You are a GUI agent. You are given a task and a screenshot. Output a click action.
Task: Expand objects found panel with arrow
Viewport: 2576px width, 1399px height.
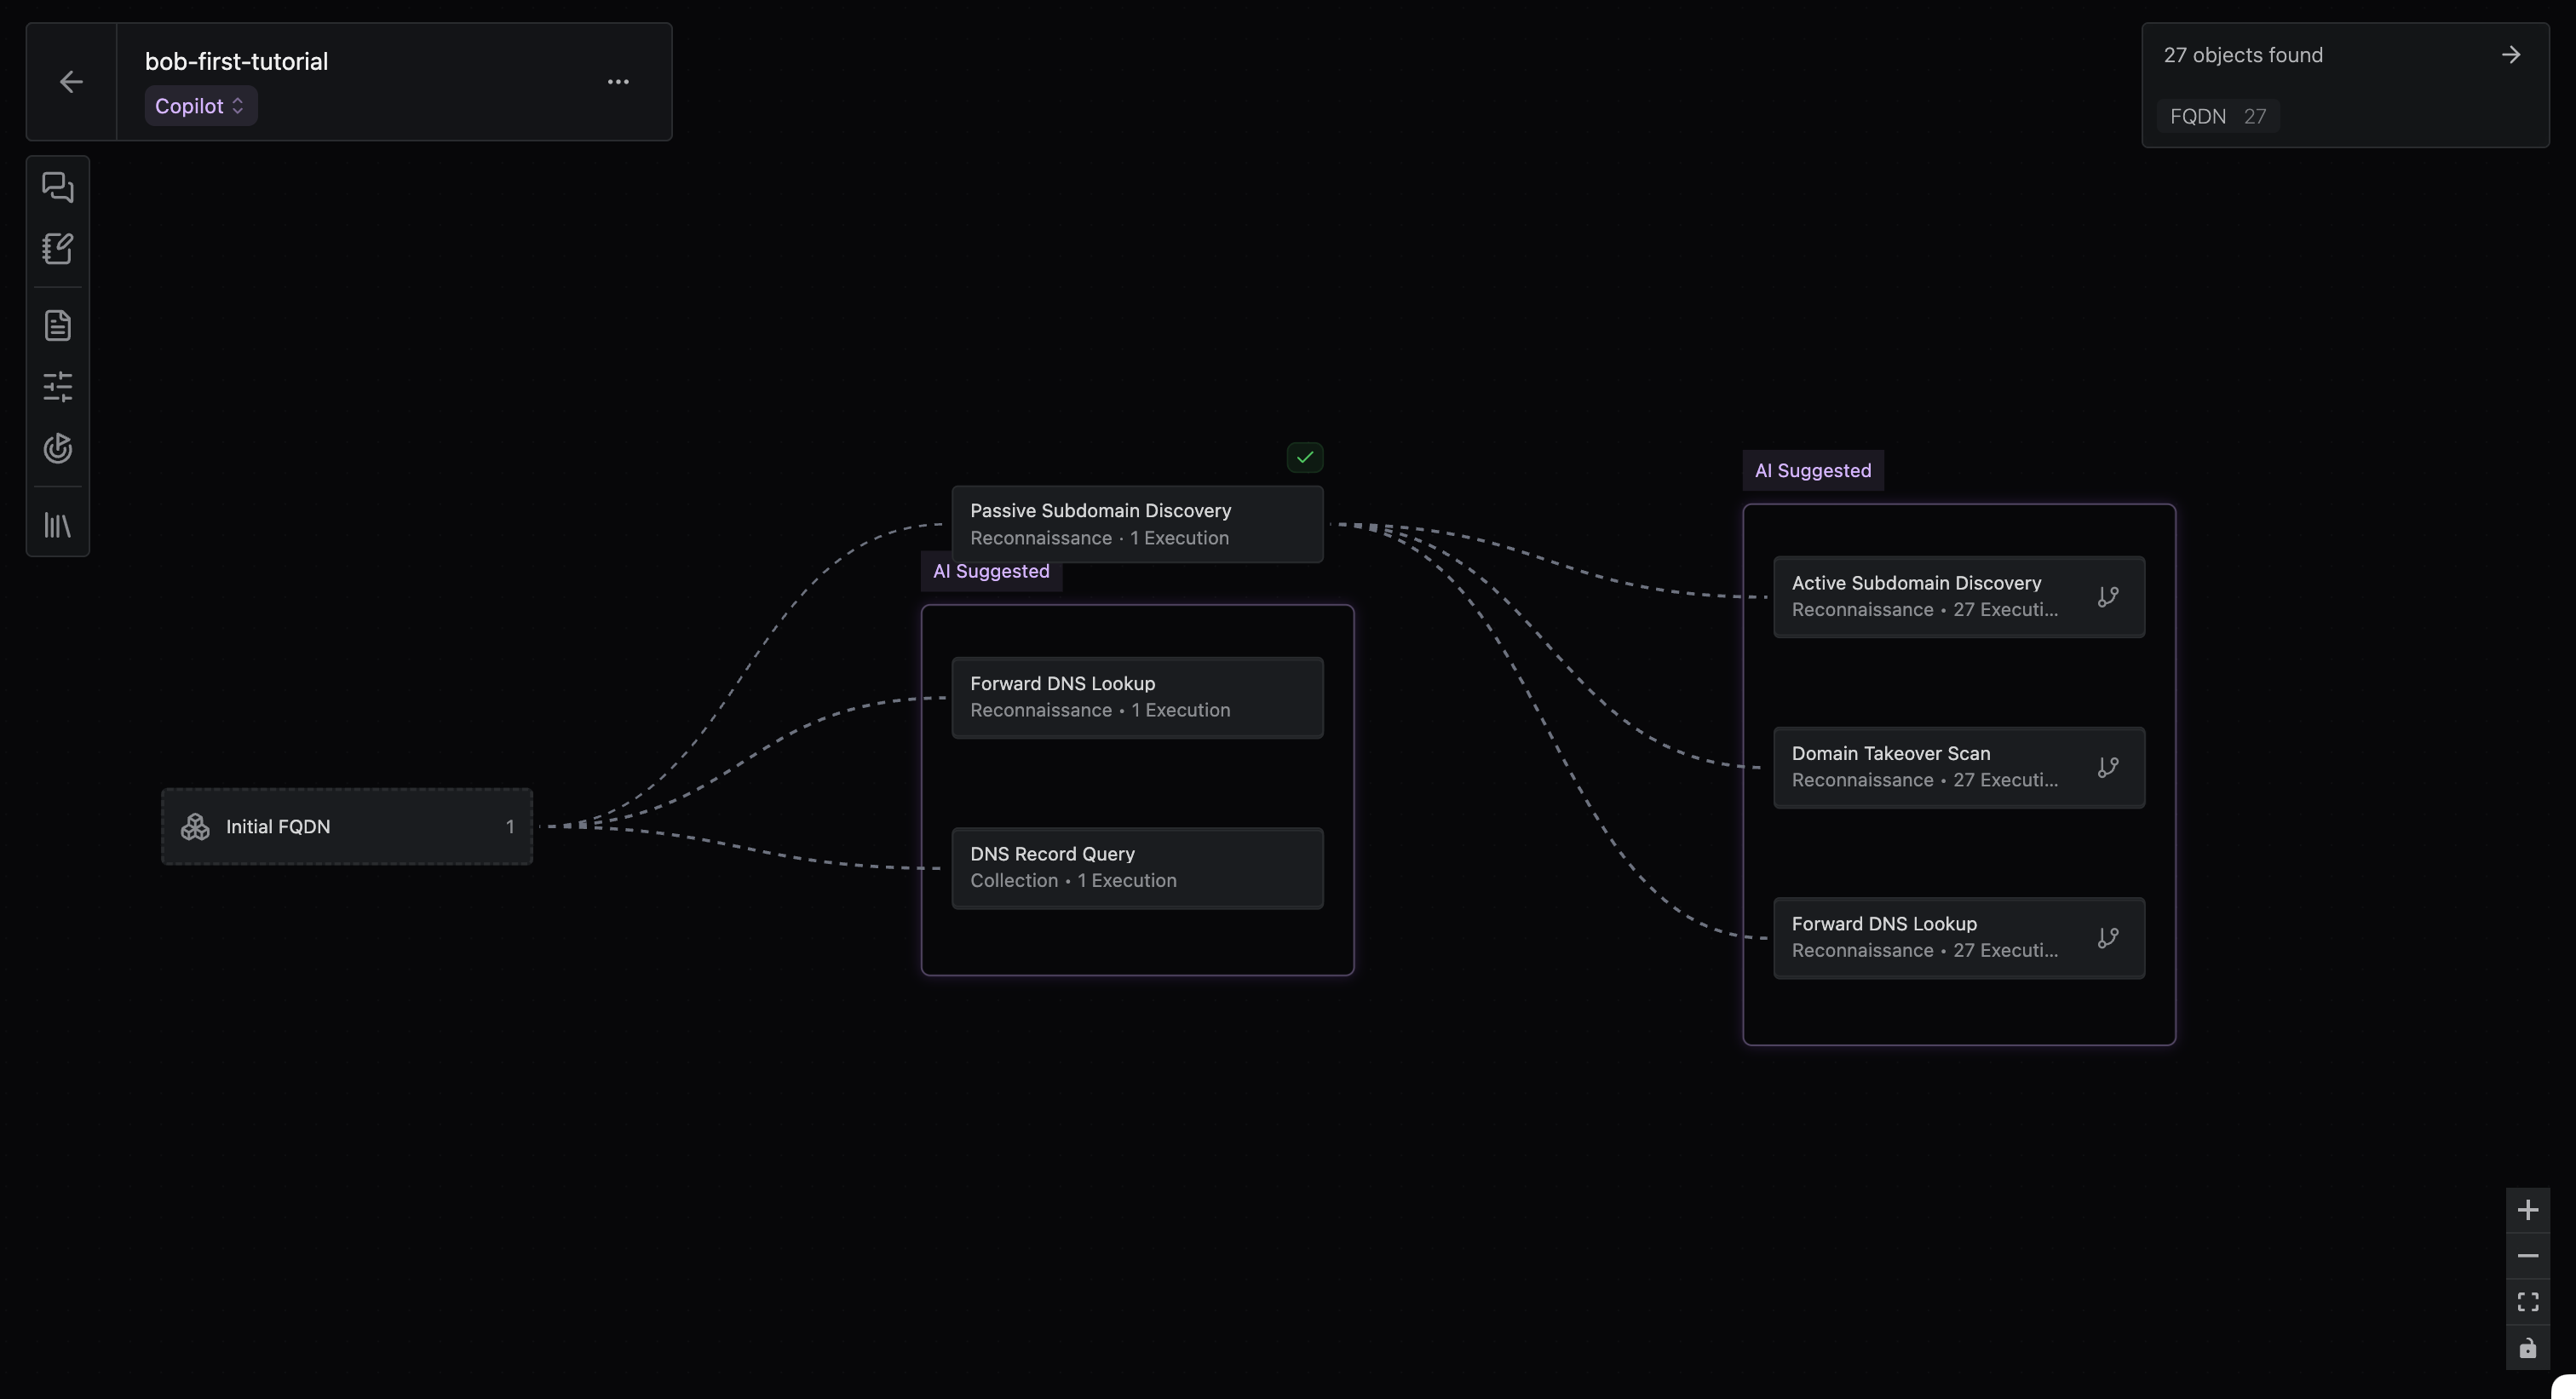tap(2510, 55)
